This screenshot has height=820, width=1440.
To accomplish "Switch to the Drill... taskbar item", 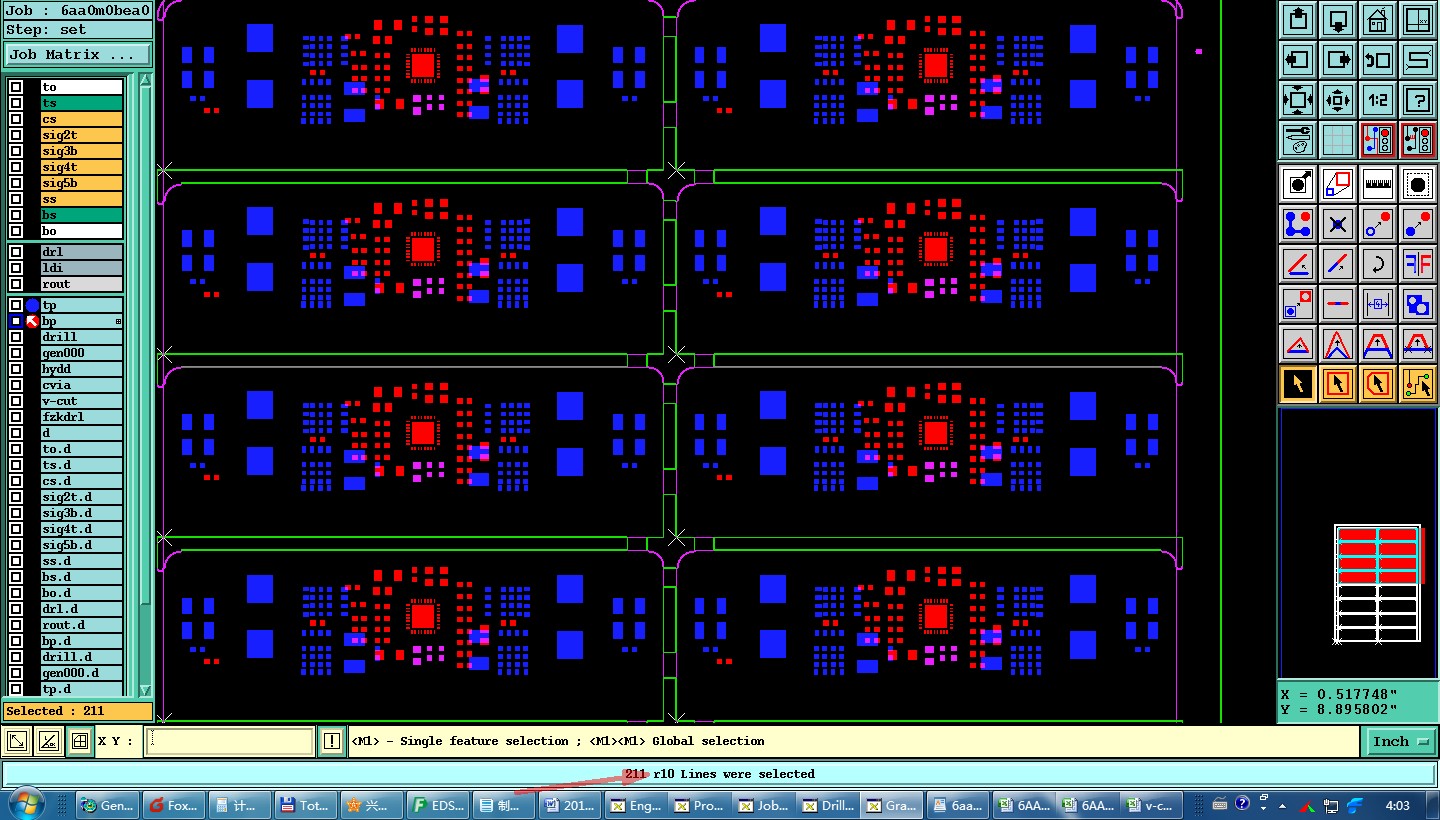I will [828, 805].
